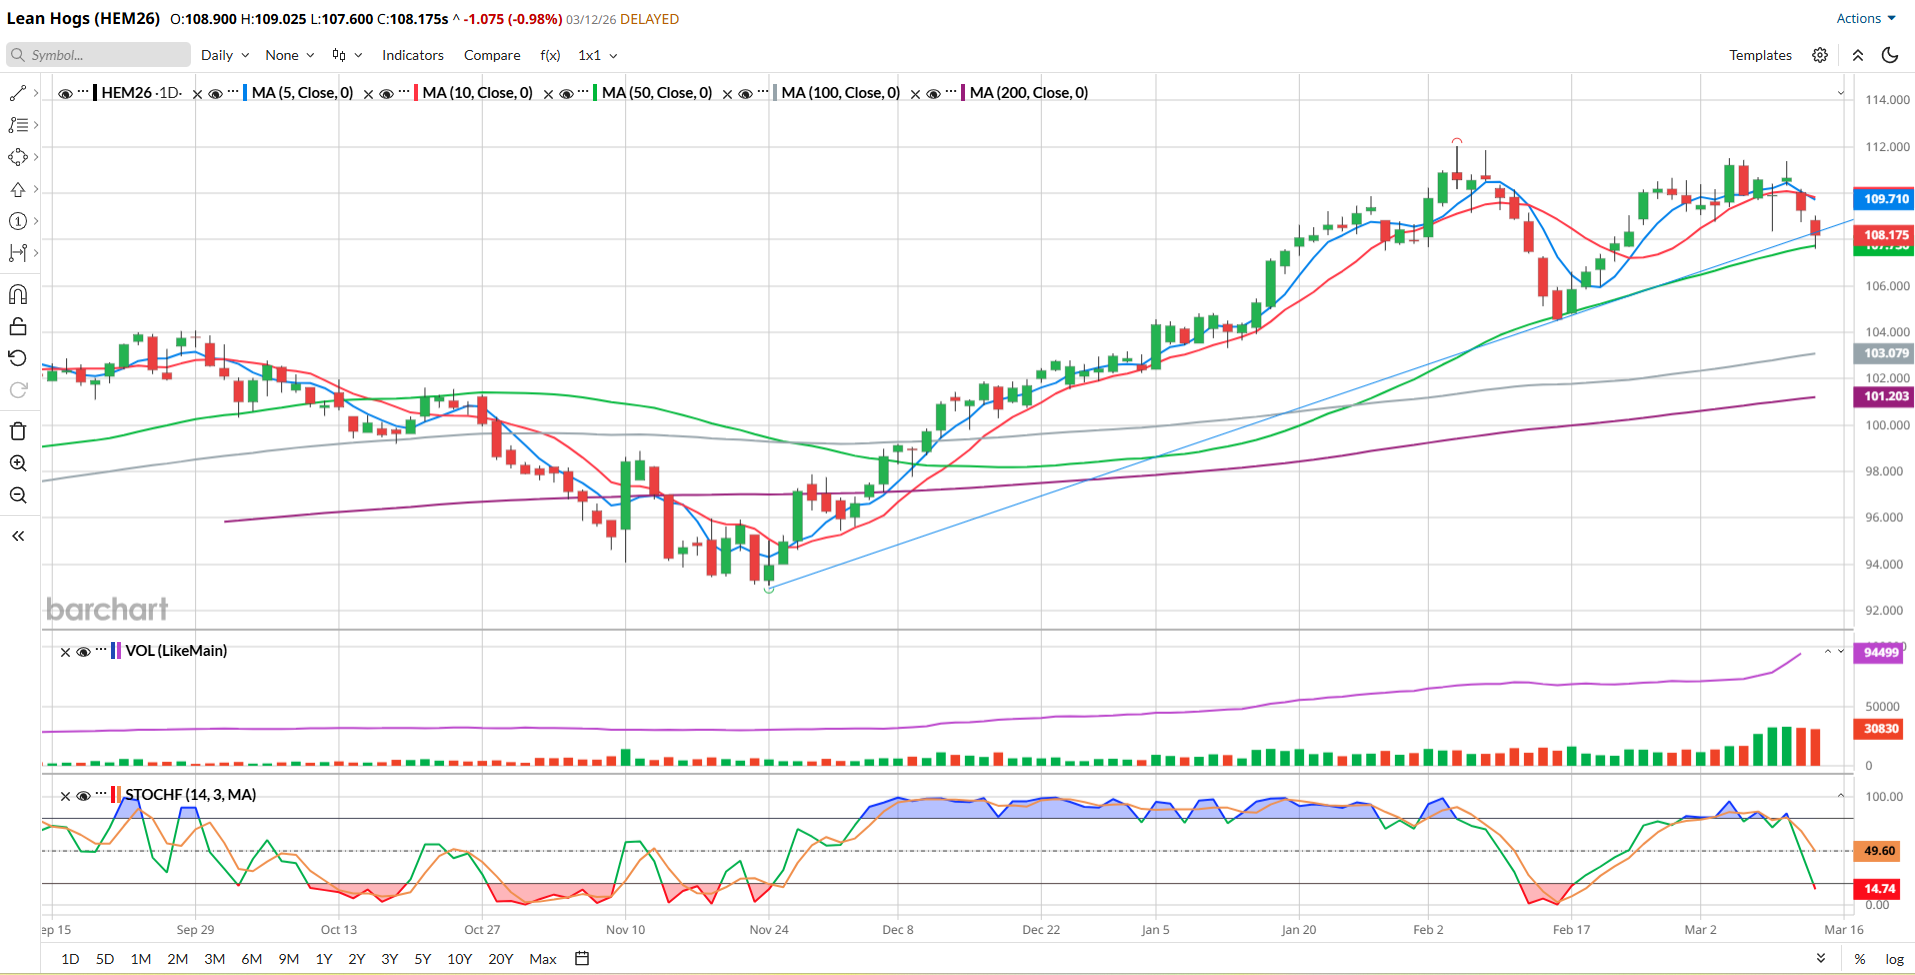Open the Indicators menu

point(412,55)
